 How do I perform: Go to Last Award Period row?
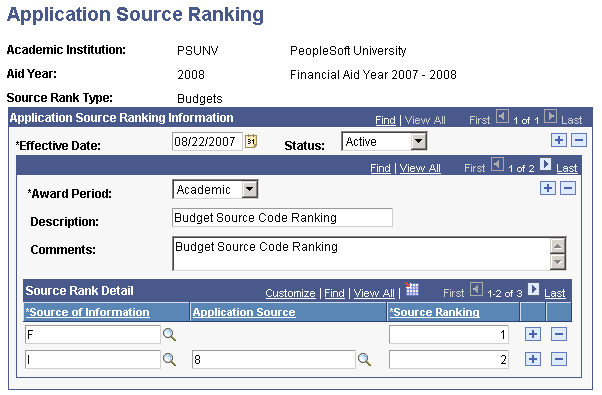[x=567, y=168]
